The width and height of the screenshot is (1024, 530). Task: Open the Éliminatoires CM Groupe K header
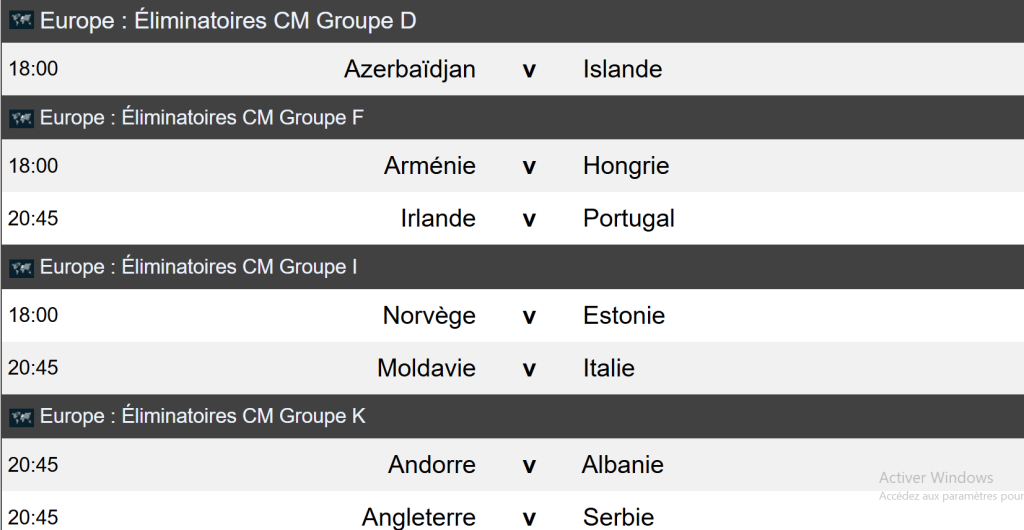tap(202, 417)
